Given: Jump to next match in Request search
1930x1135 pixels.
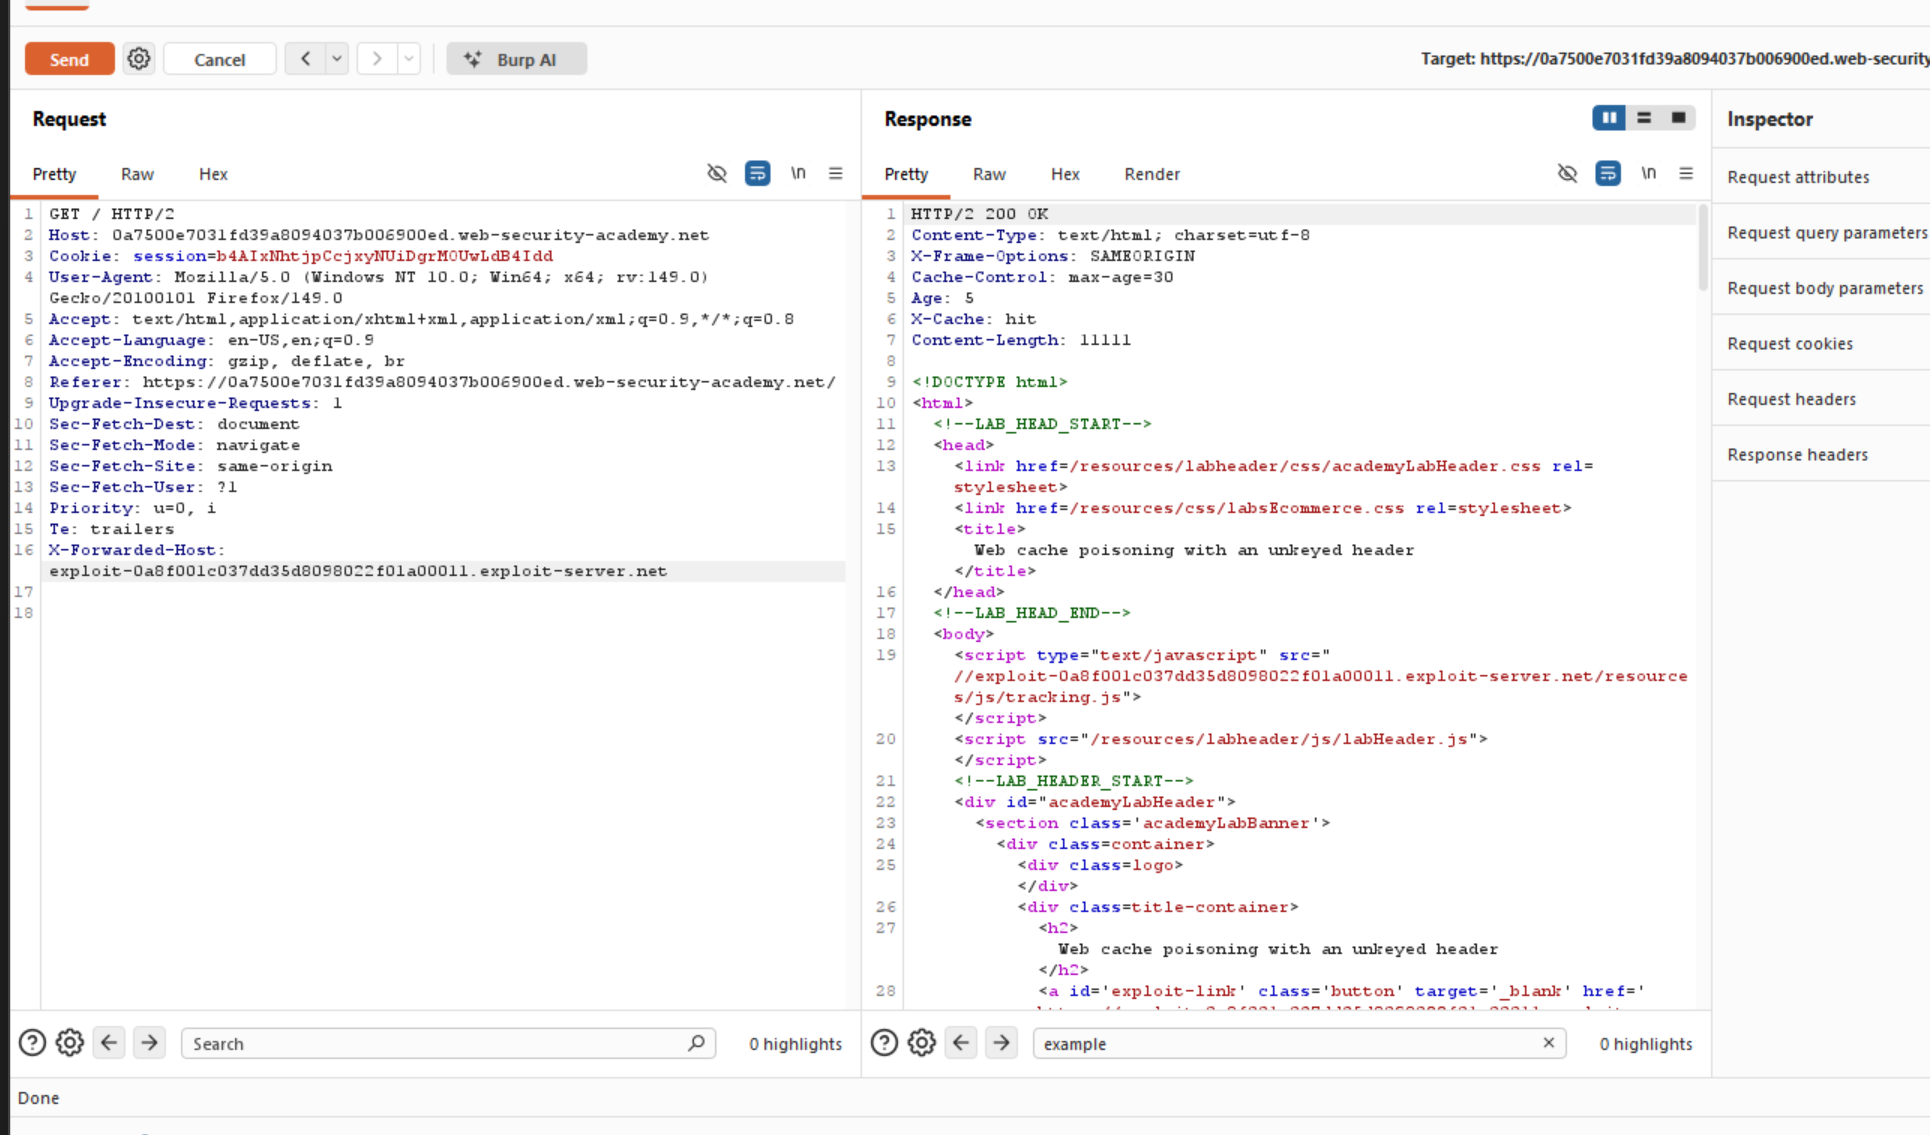Looking at the screenshot, I should coord(149,1043).
